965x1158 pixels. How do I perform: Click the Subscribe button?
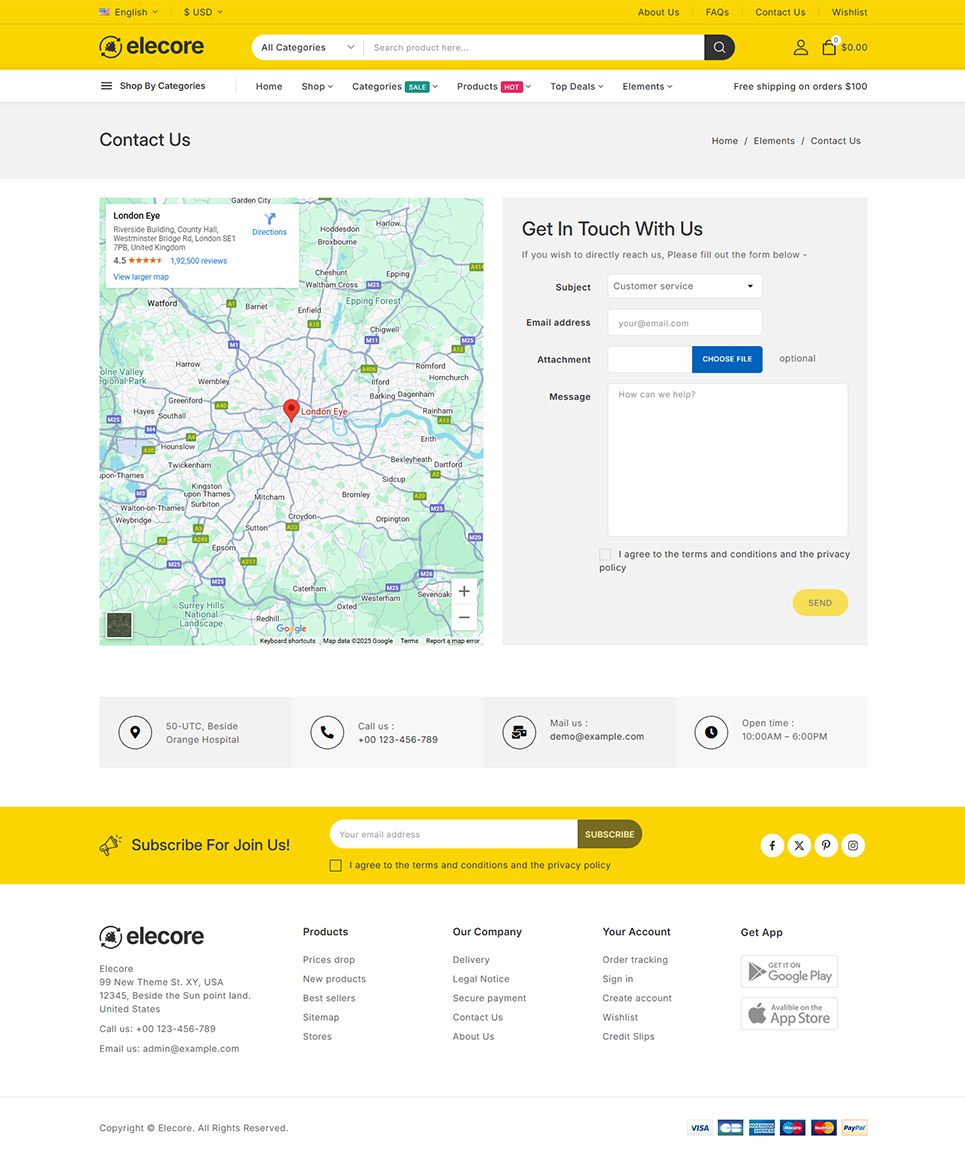609,834
